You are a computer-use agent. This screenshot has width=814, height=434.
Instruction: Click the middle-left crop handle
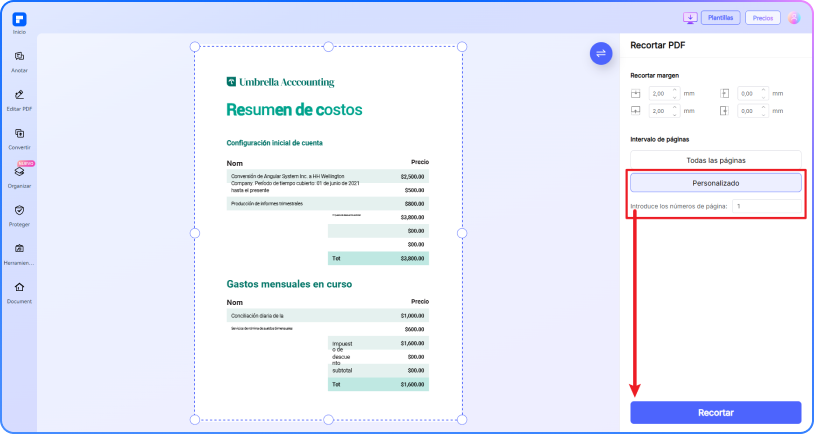(x=195, y=233)
